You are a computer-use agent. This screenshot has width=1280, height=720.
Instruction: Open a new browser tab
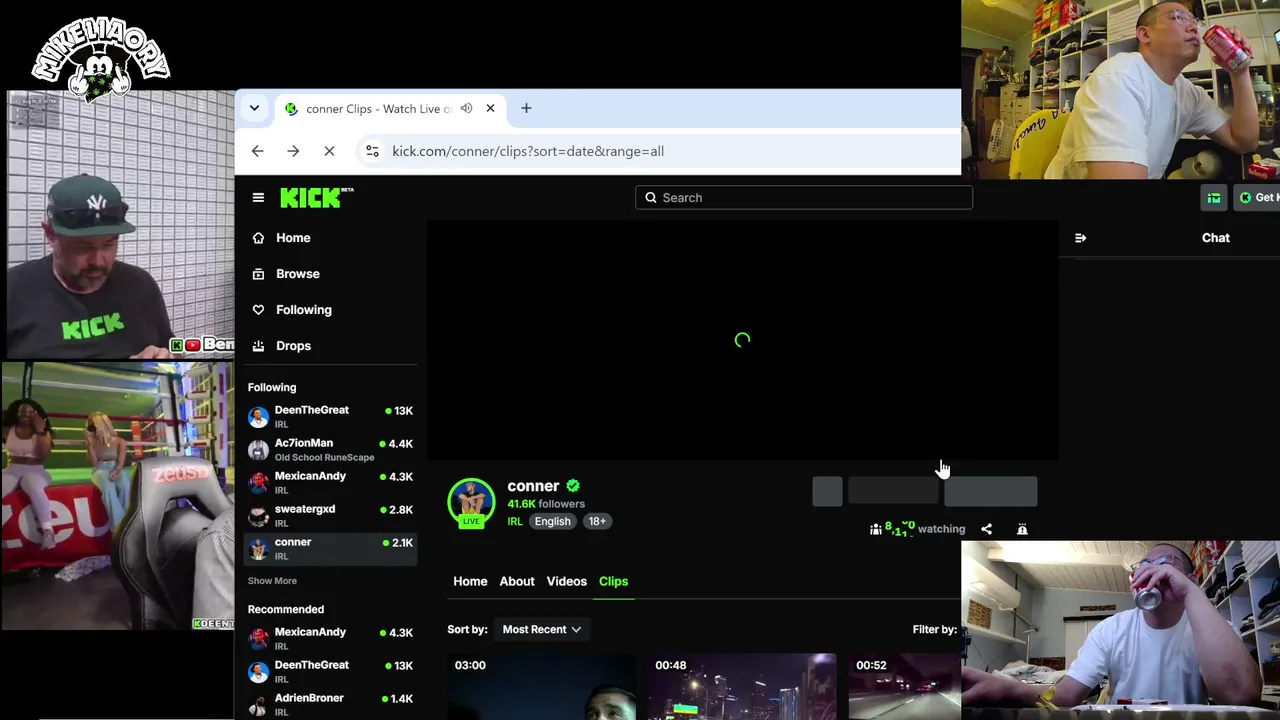point(526,108)
